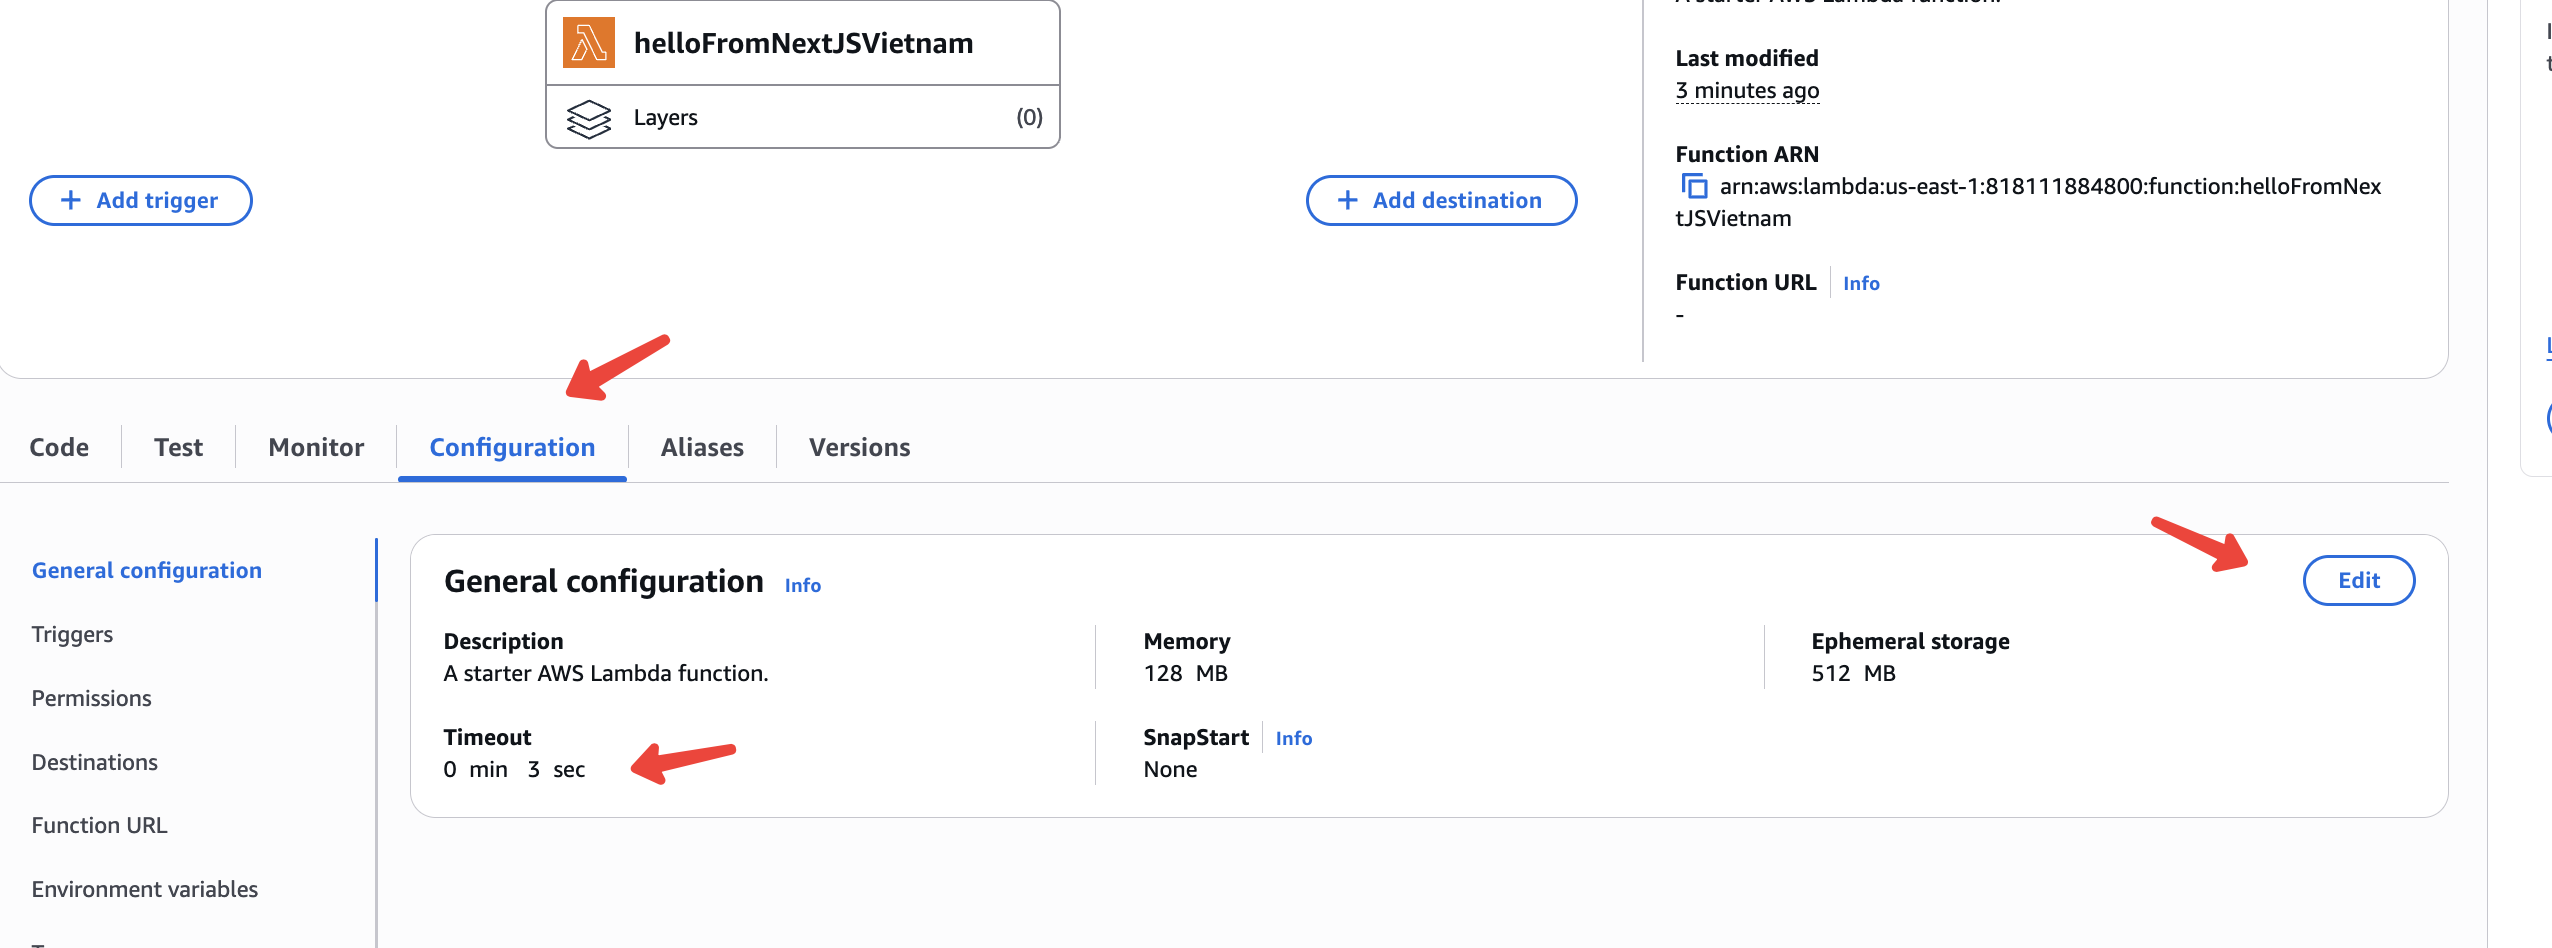Open the Test tab
This screenshot has height=948, width=2552.
[178, 448]
